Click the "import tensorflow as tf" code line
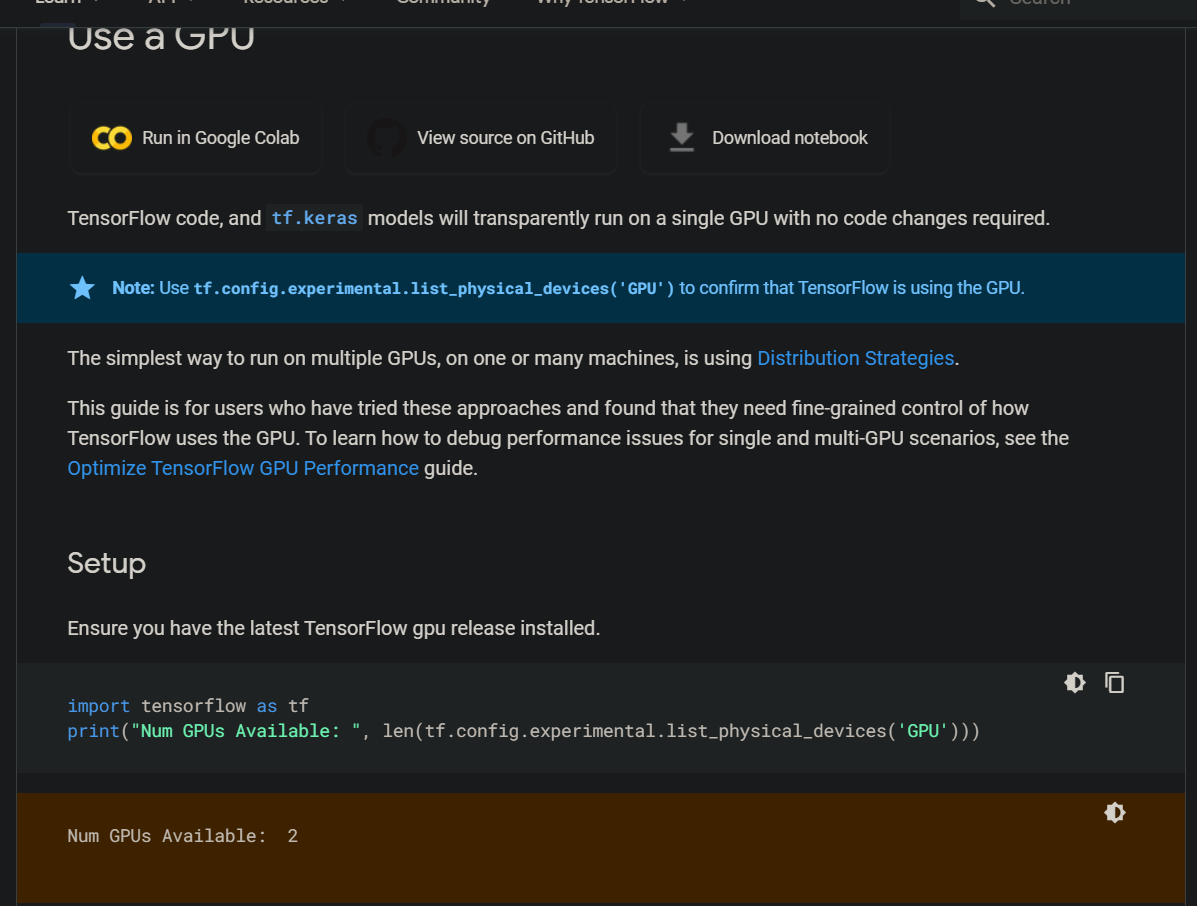 [188, 706]
